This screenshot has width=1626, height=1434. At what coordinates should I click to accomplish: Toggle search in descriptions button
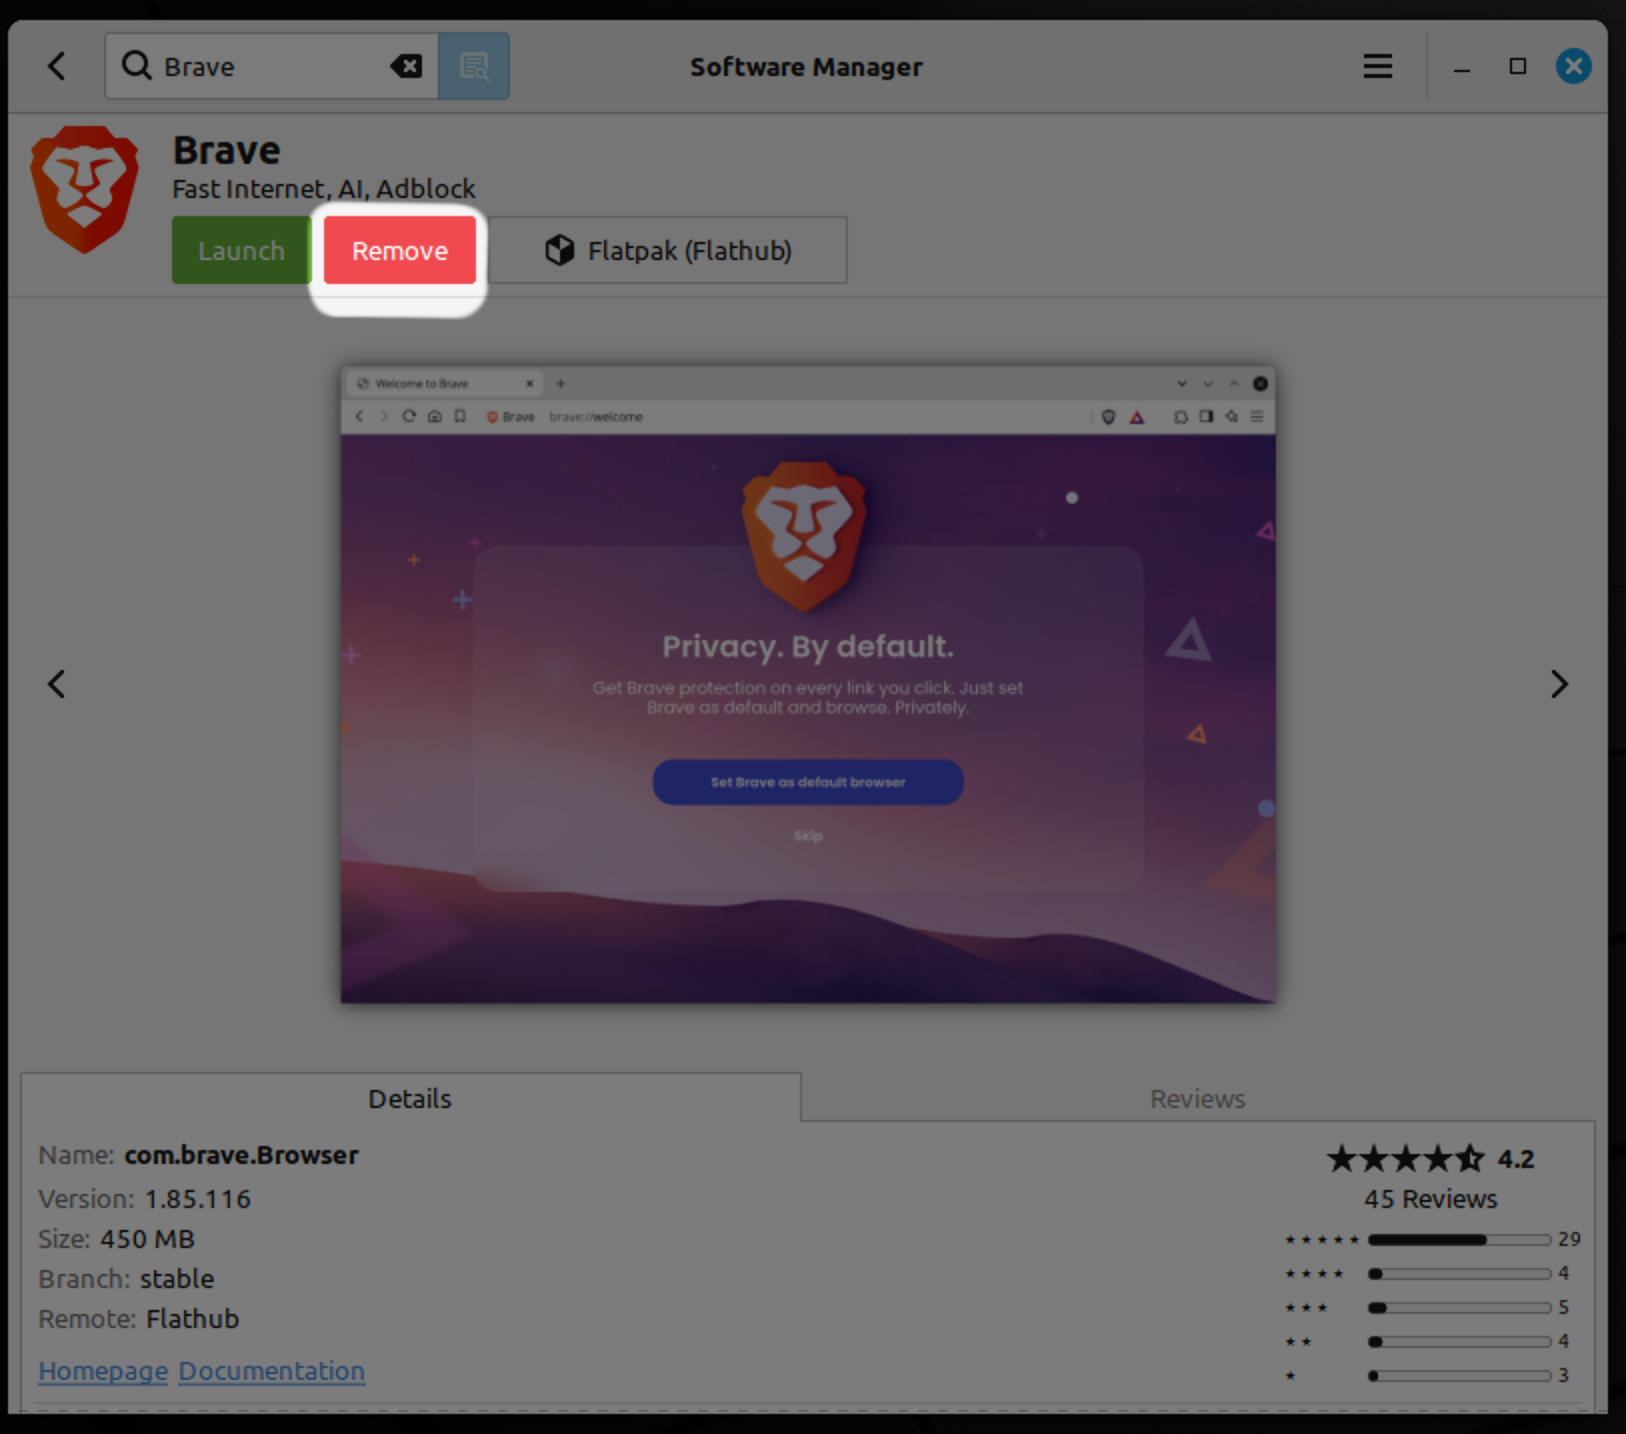coord(474,67)
